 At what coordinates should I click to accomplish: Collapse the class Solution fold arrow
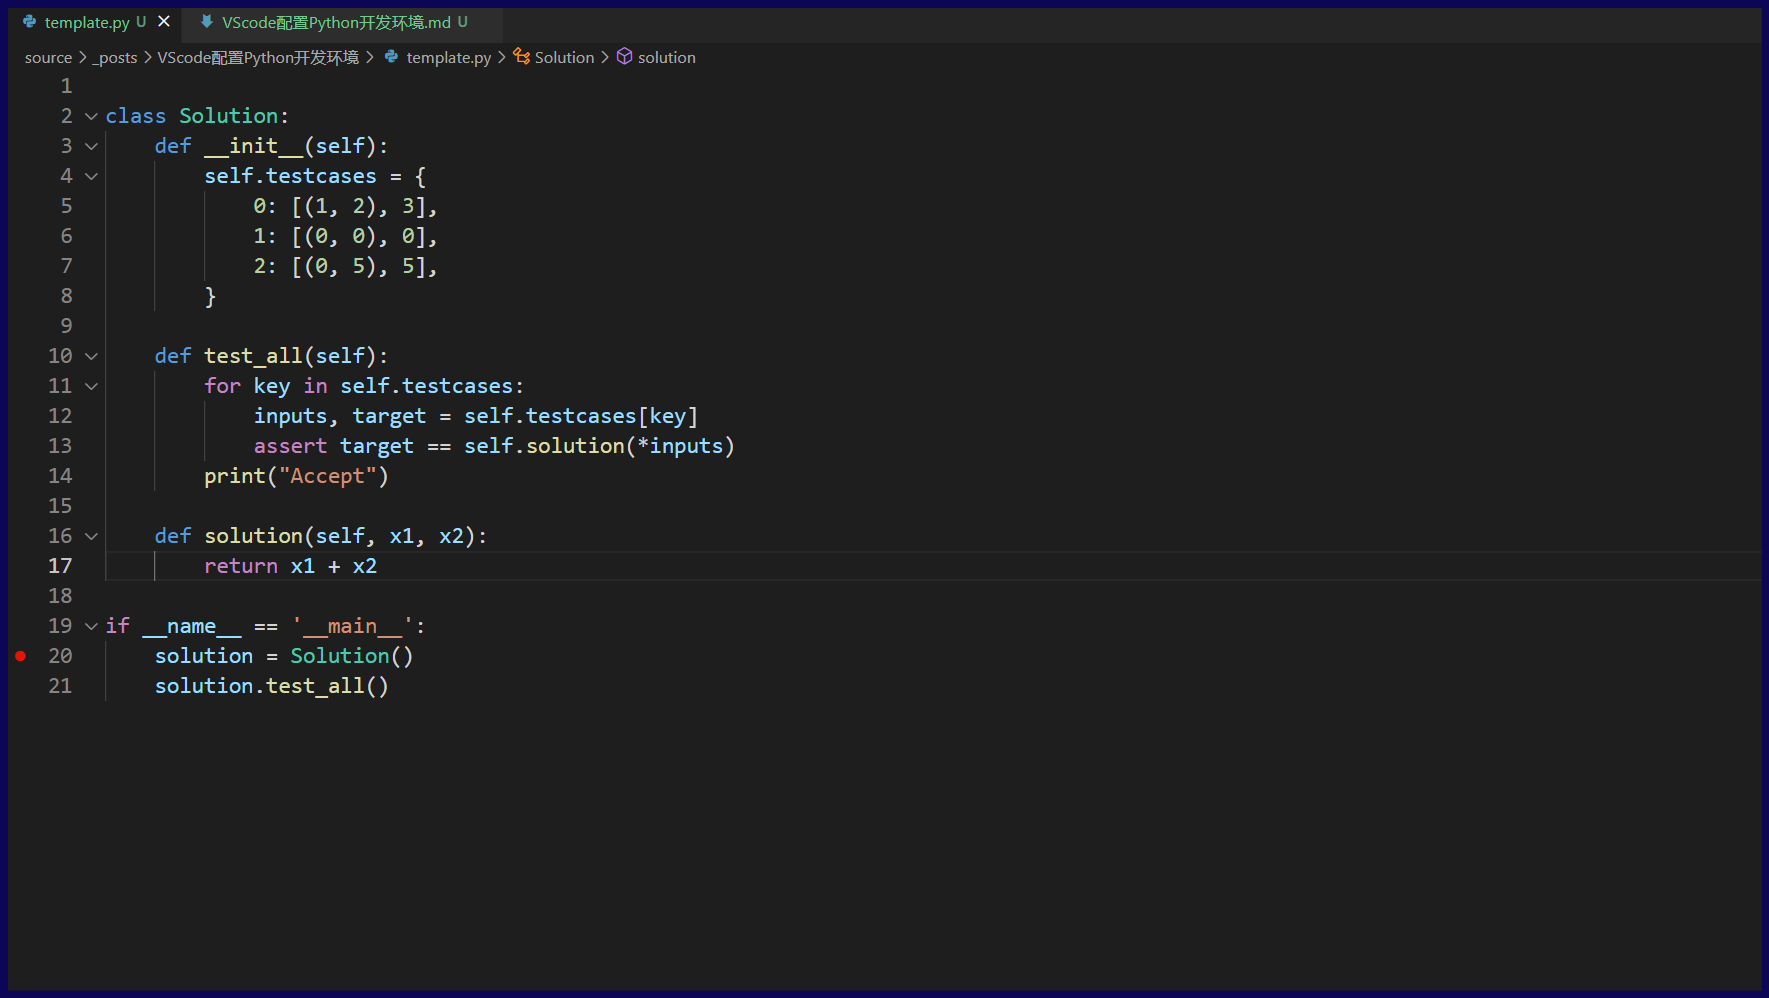91,116
